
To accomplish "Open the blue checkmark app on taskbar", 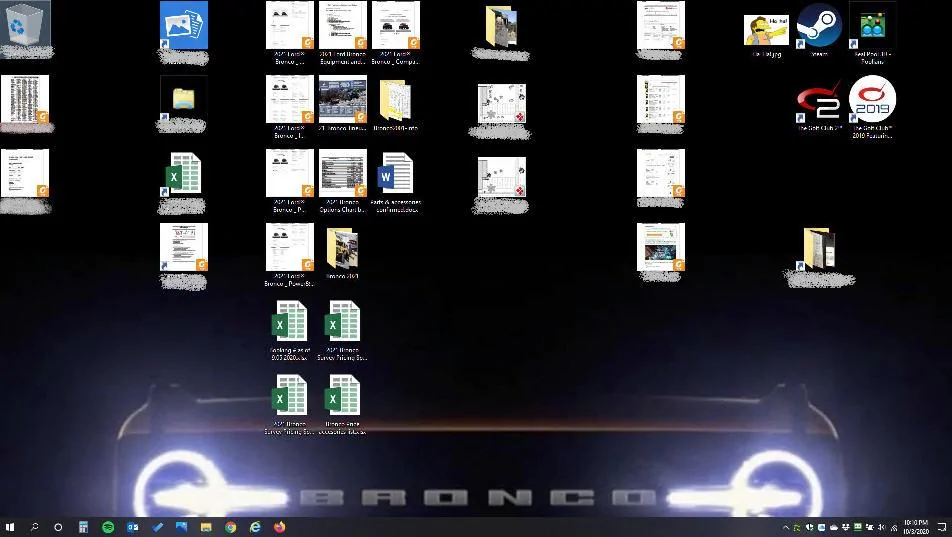I will pyautogui.click(x=157, y=527).
